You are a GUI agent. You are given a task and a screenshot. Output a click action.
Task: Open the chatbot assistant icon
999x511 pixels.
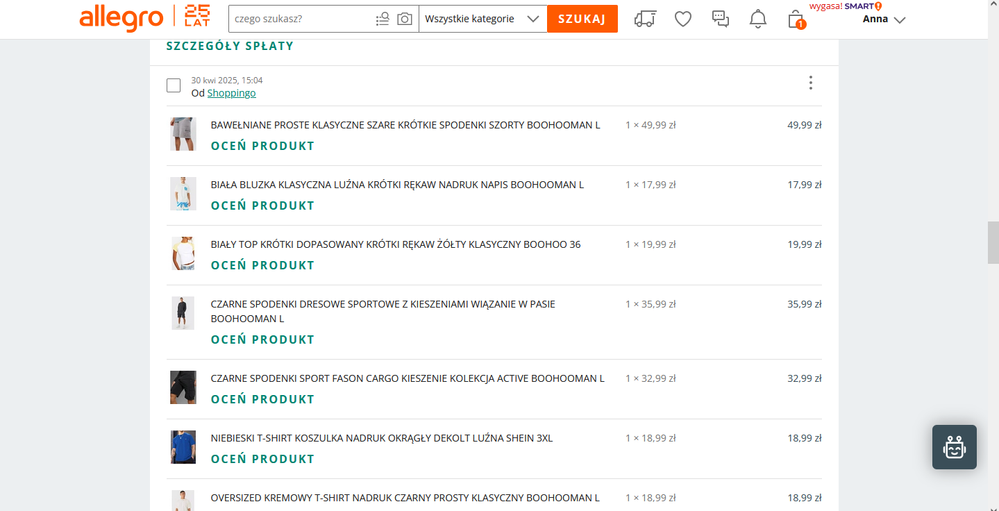954,447
